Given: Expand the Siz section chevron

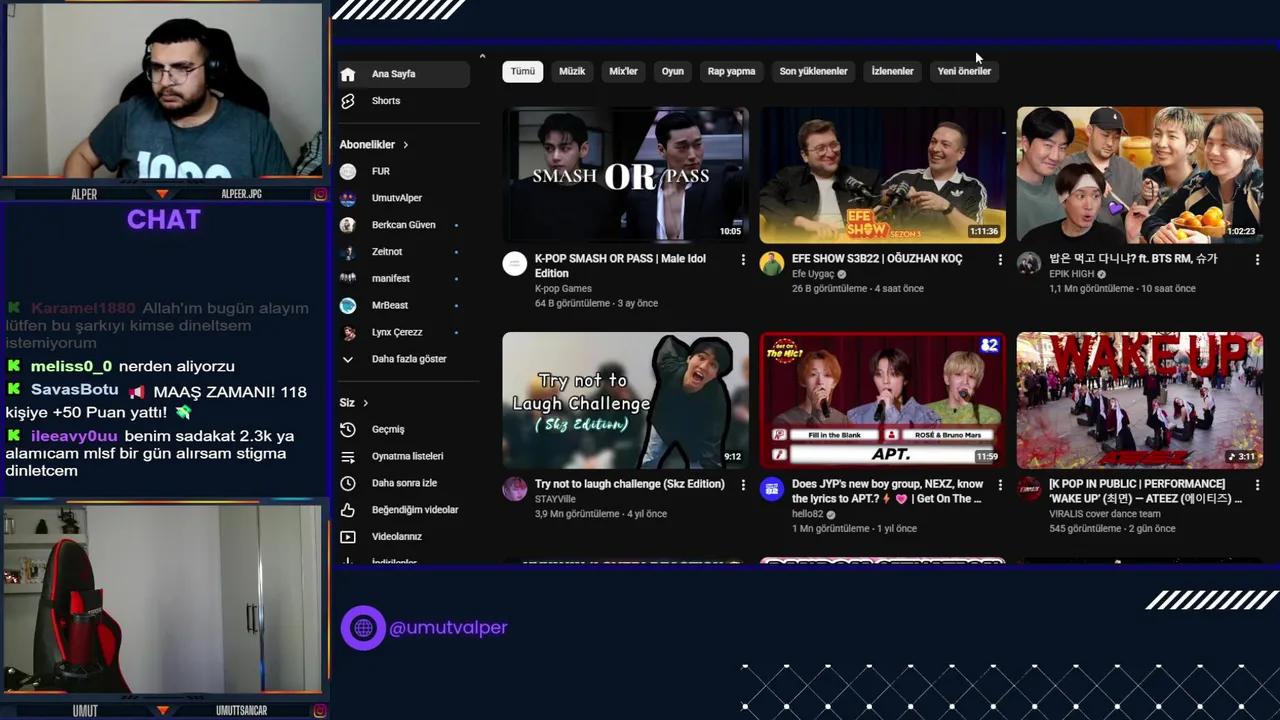Looking at the screenshot, I should (365, 403).
